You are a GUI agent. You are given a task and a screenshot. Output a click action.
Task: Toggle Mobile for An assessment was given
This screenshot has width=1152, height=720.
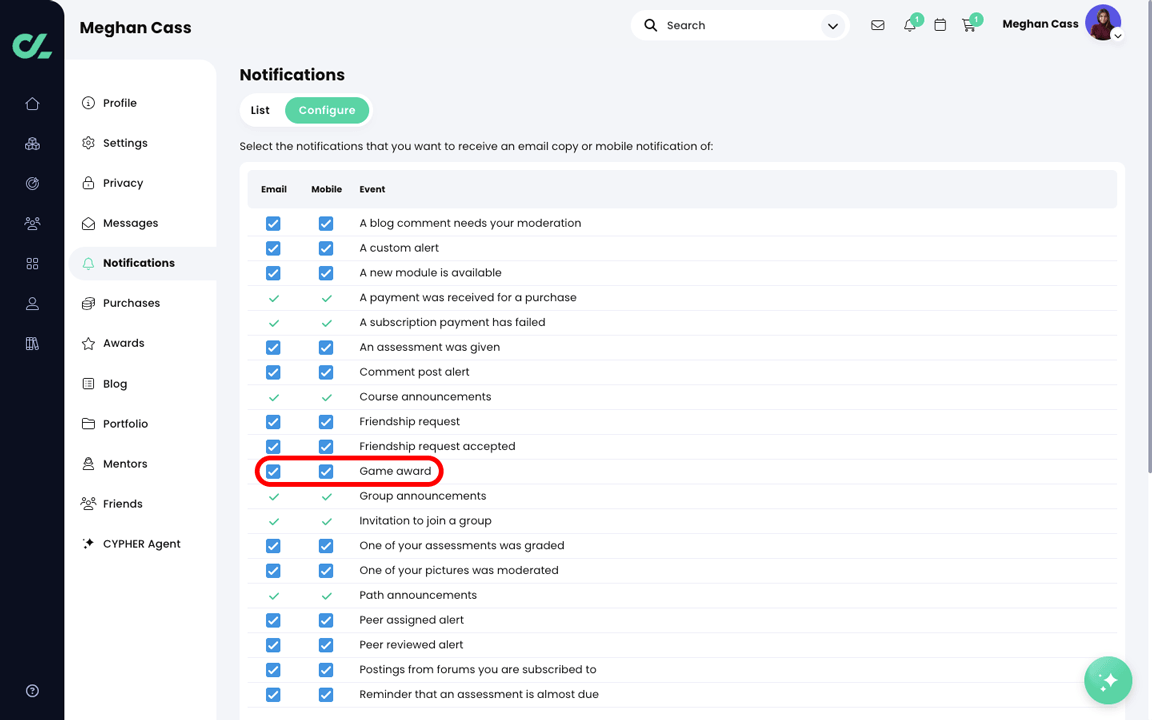coord(326,348)
